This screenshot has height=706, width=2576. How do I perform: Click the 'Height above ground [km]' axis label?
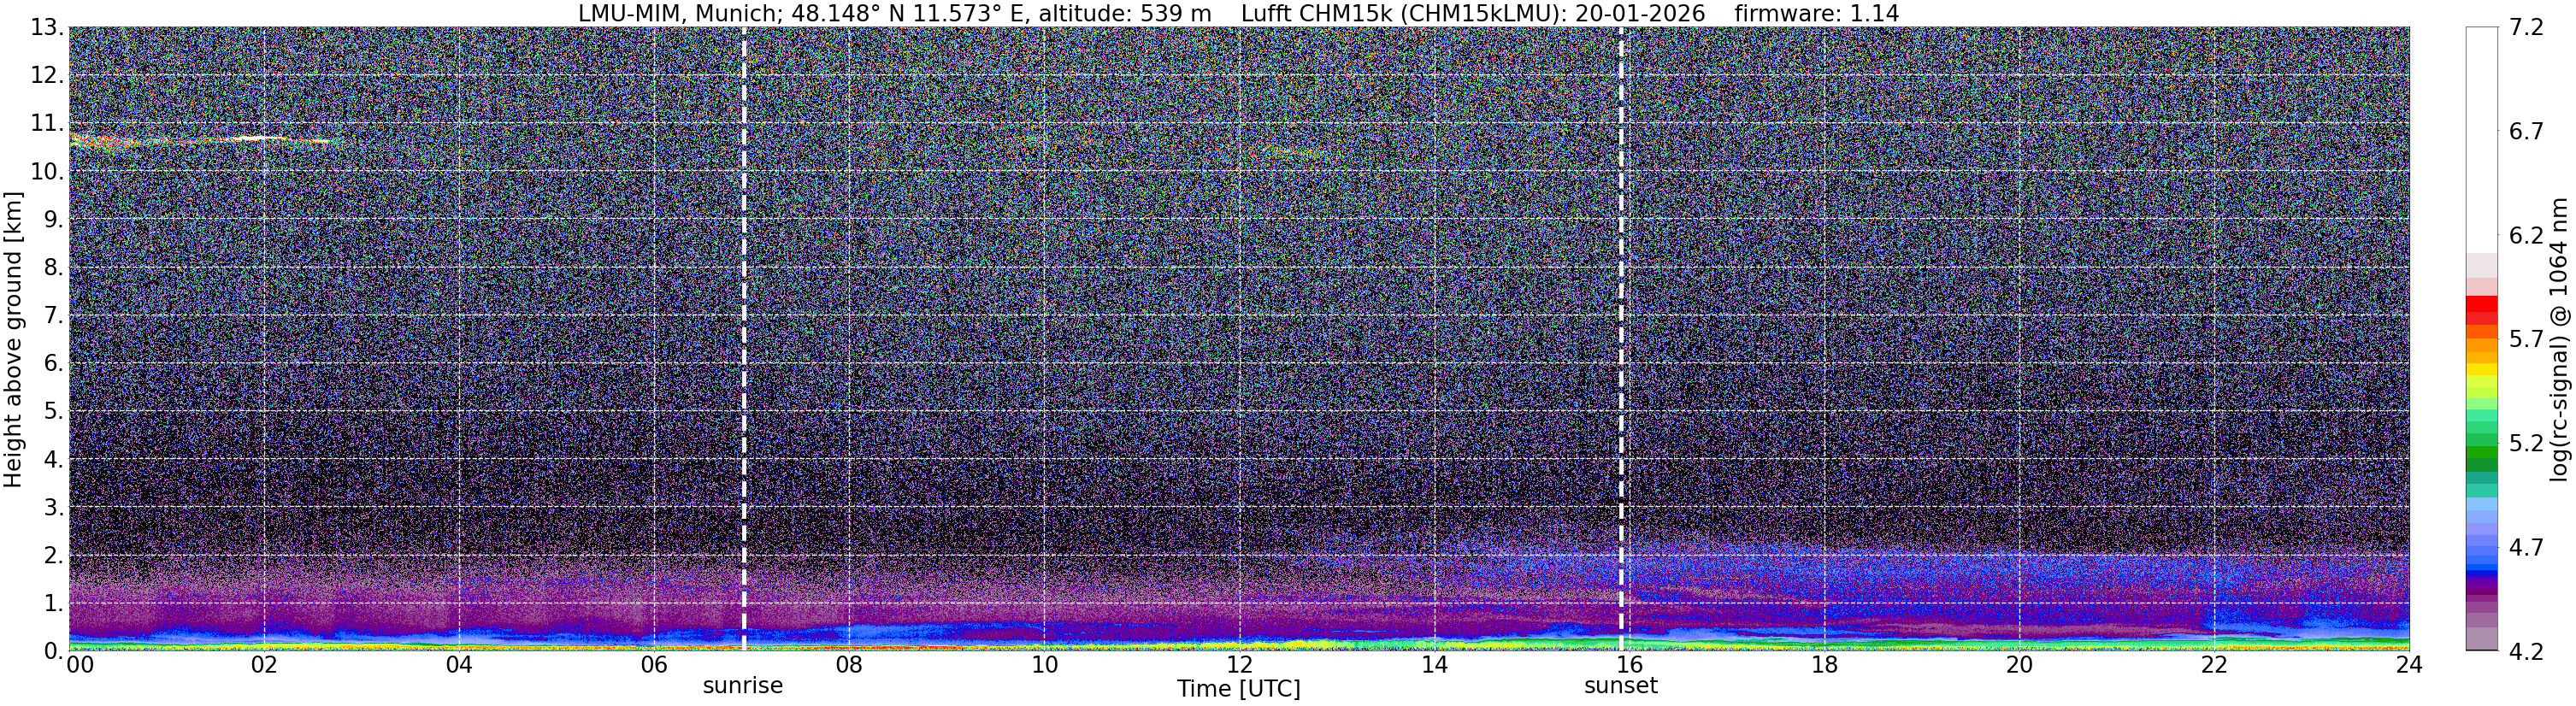(x=13, y=339)
